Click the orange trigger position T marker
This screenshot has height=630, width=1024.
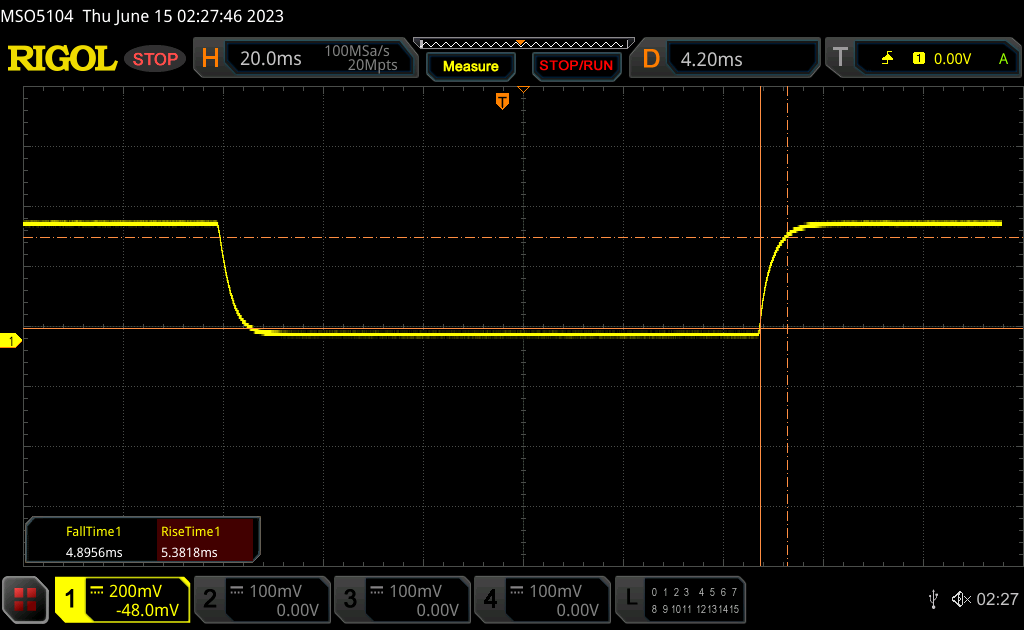[502, 101]
